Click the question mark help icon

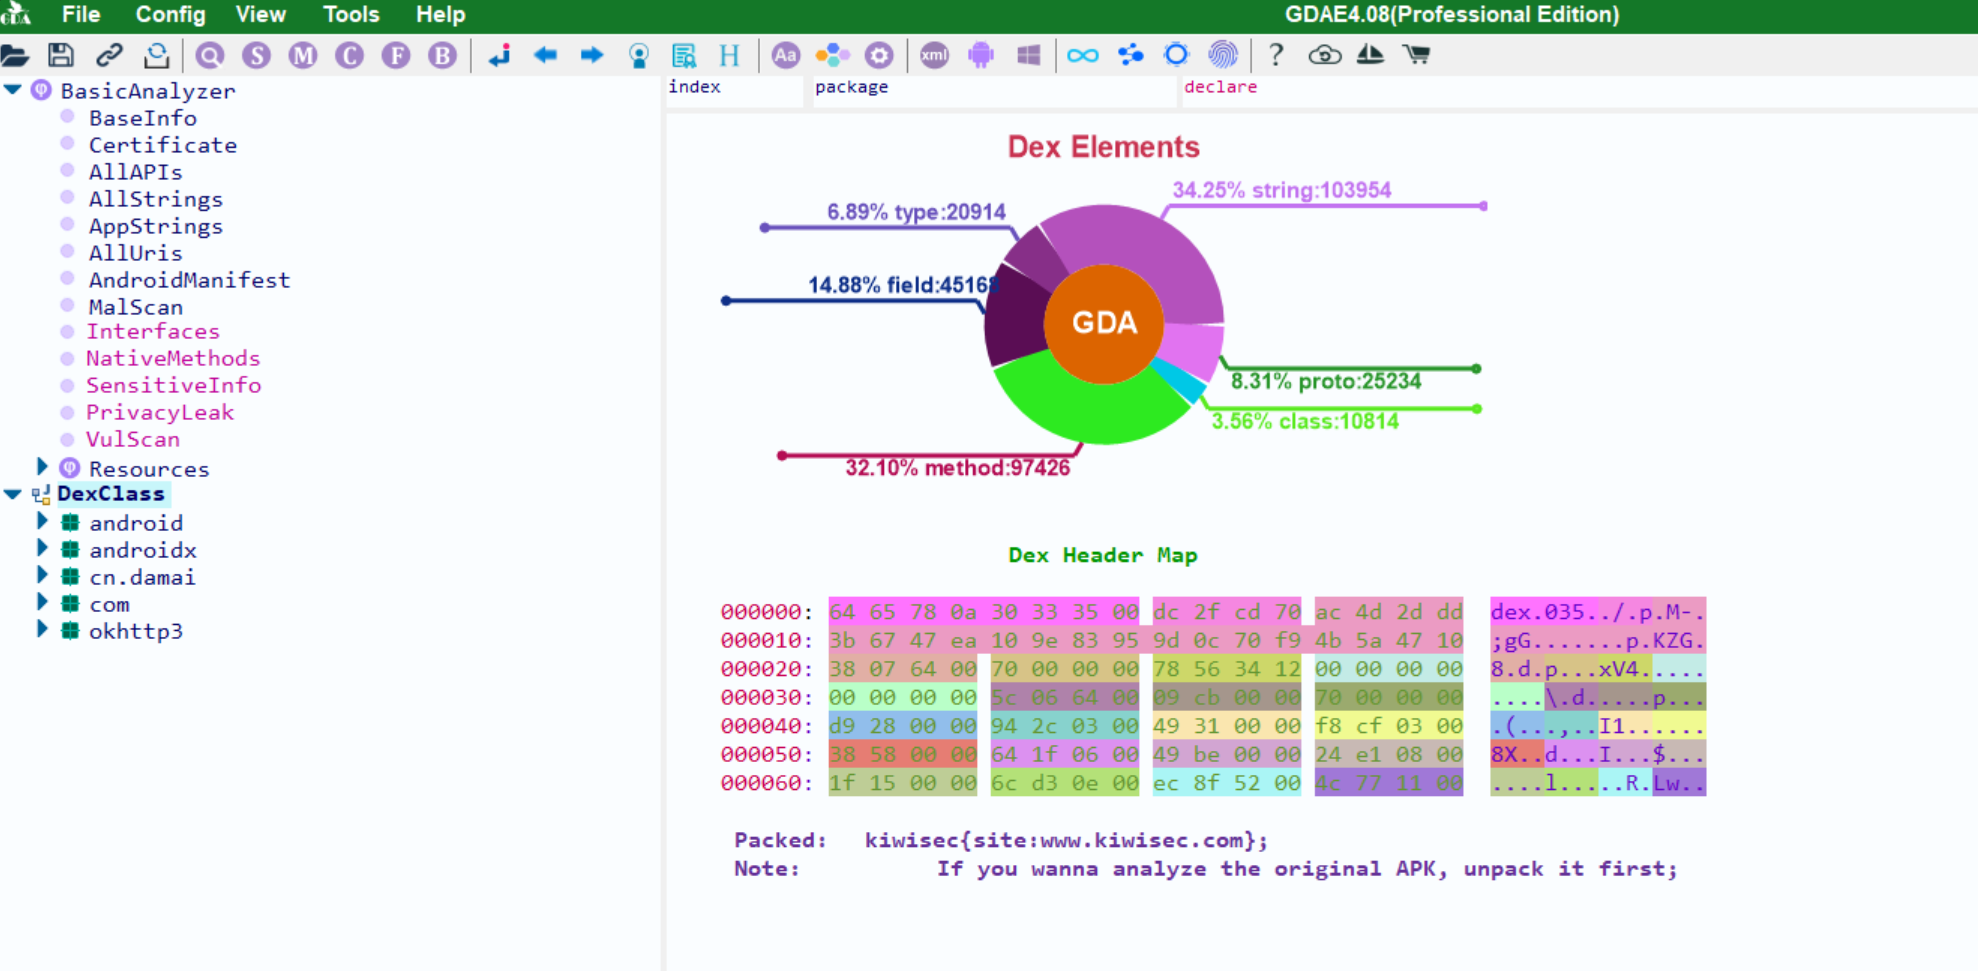pyautogui.click(x=1275, y=55)
